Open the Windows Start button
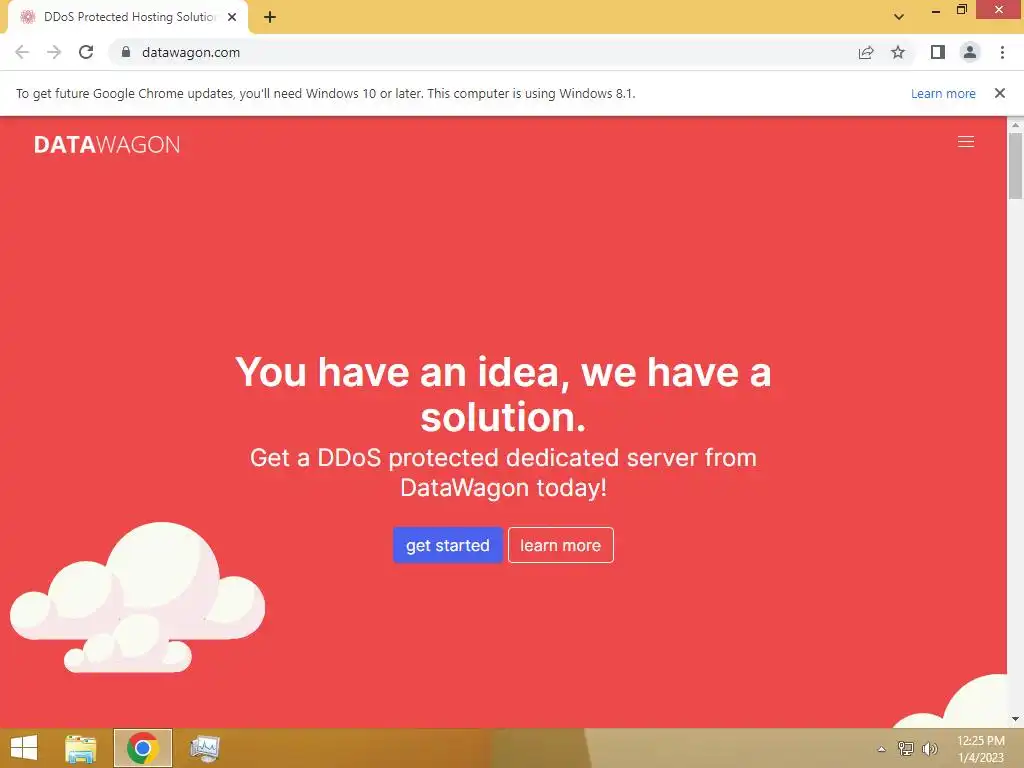This screenshot has height=768, width=1024. click(24, 748)
